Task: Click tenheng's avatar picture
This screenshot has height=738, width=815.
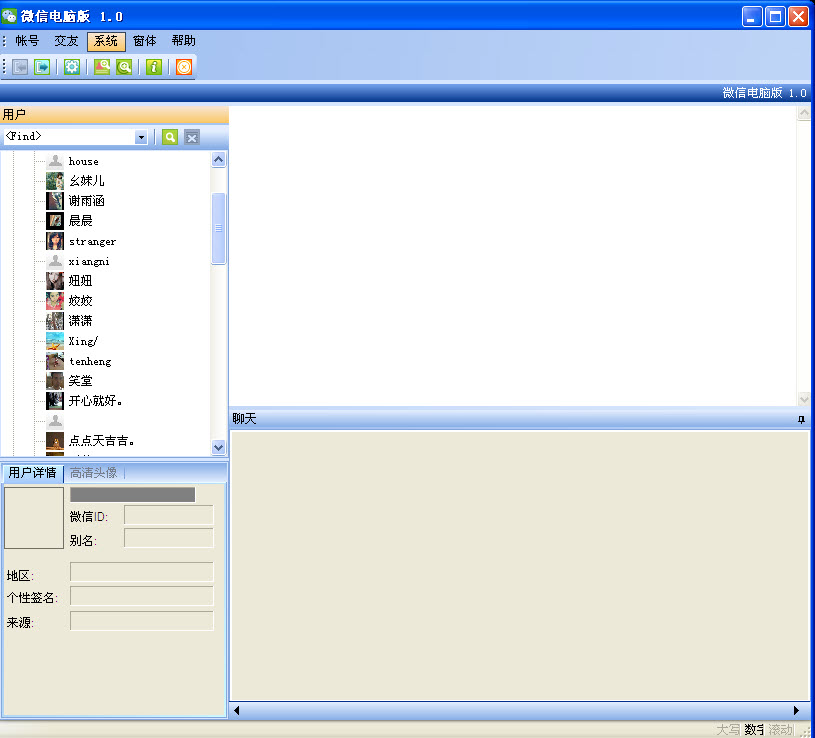Action: tap(55, 361)
